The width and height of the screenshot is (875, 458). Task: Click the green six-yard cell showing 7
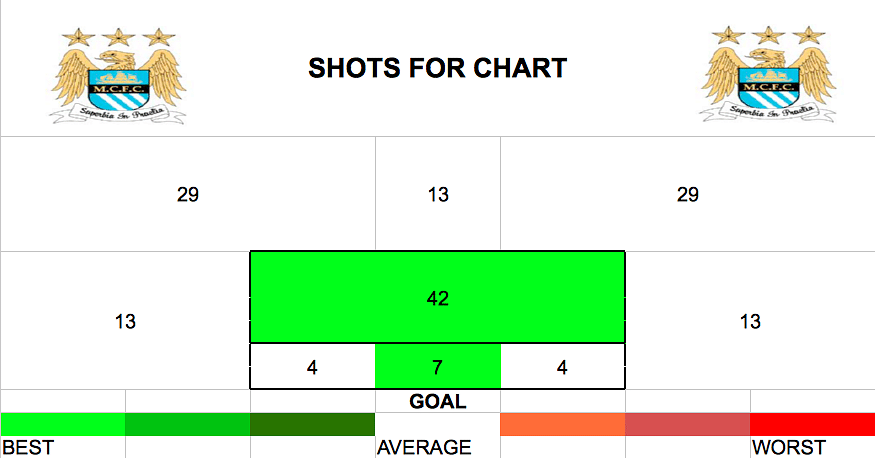pyautogui.click(x=438, y=366)
